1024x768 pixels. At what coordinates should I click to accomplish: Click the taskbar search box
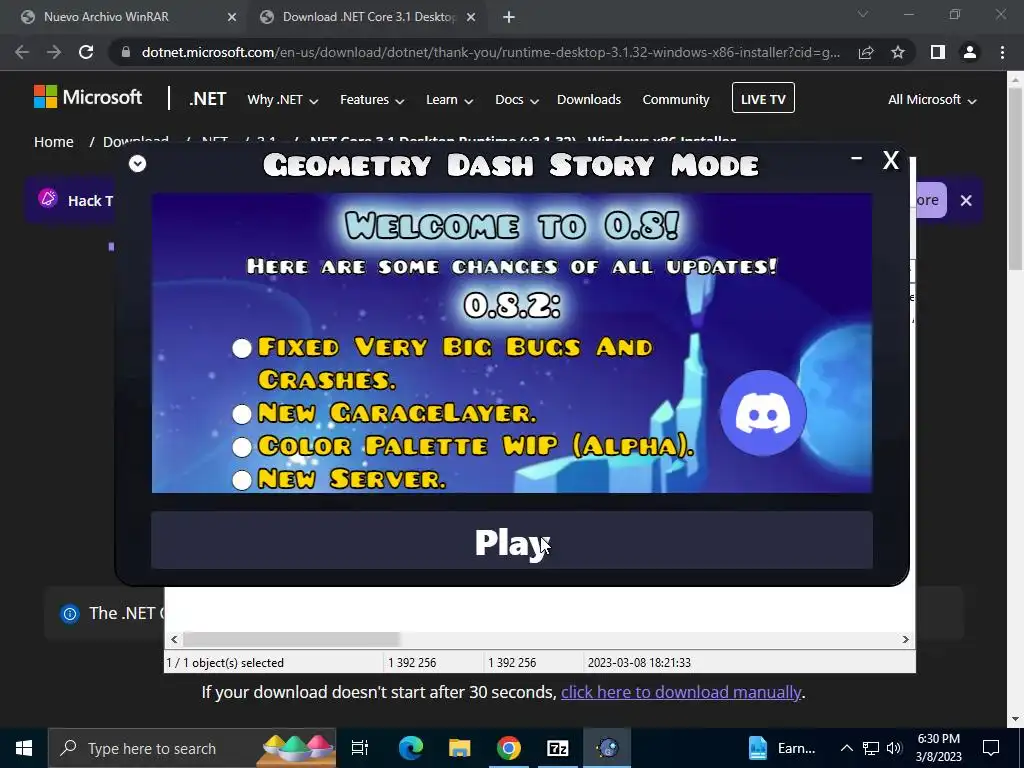(192, 748)
